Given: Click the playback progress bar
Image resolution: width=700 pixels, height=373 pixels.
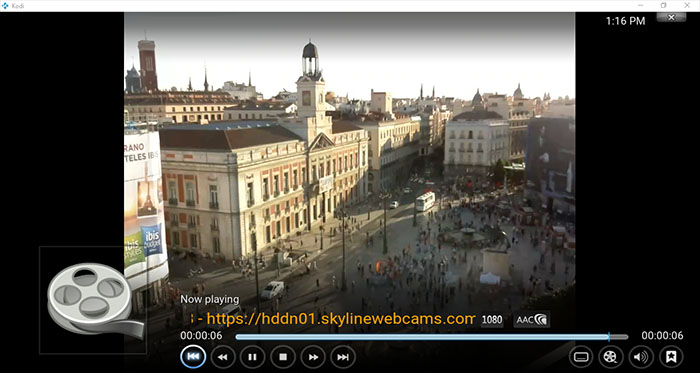Looking at the screenshot, I should pyautogui.click(x=431, y=337).
